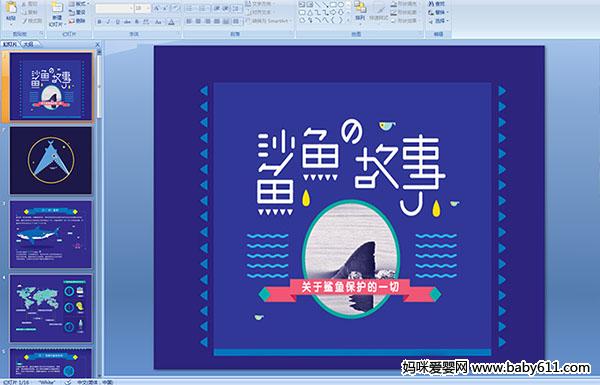Align paragraph text to the left

pyautogui.click(x=189, y=21)
